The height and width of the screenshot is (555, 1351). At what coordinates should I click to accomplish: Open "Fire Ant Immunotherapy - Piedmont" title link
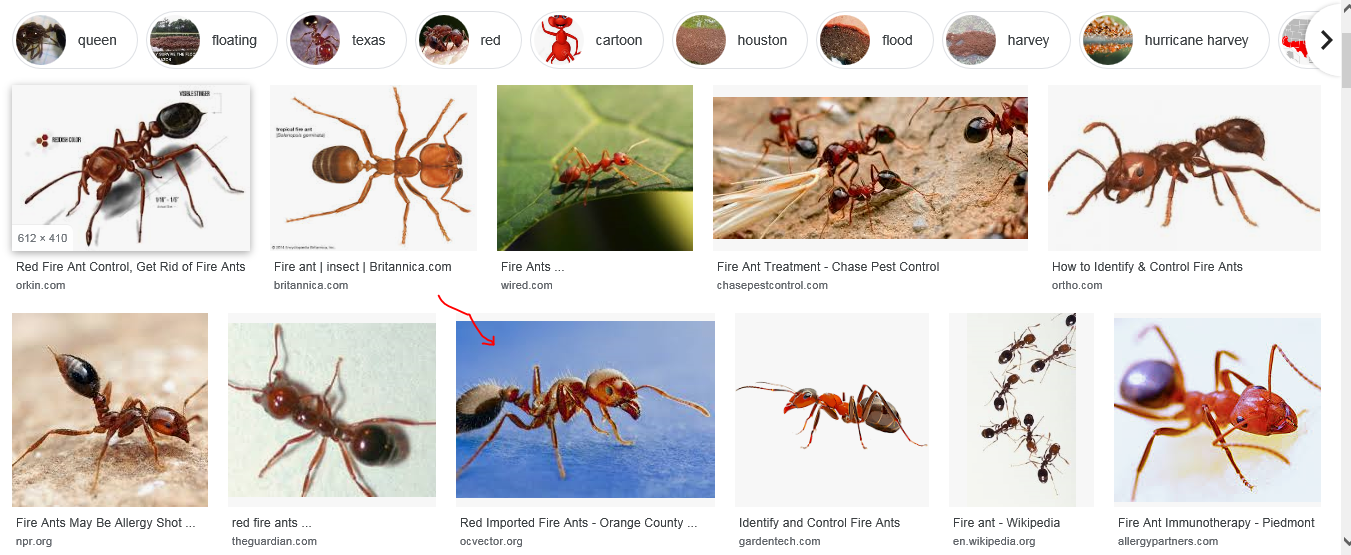point(1216,523)
